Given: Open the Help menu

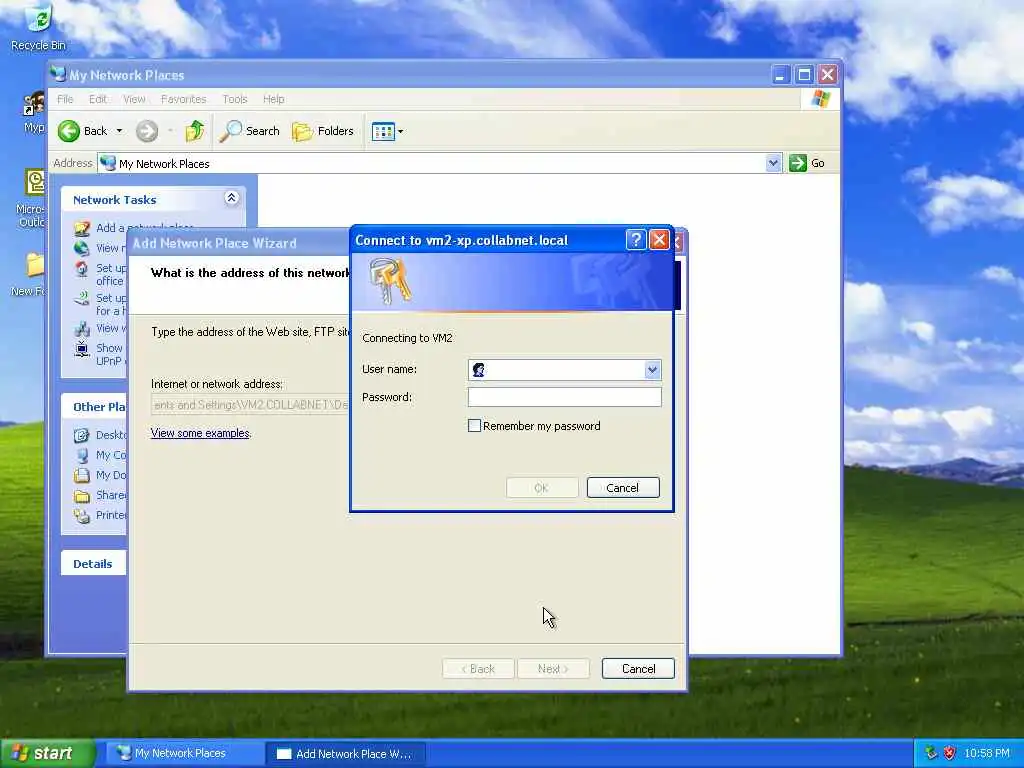Looking at the screenshot, I should coord(274,99).
